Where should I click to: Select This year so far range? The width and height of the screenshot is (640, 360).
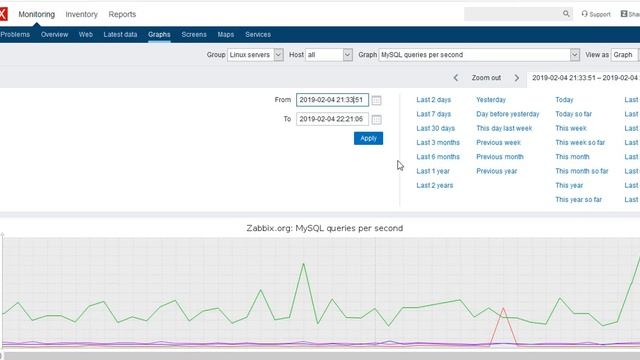(578, 200)
